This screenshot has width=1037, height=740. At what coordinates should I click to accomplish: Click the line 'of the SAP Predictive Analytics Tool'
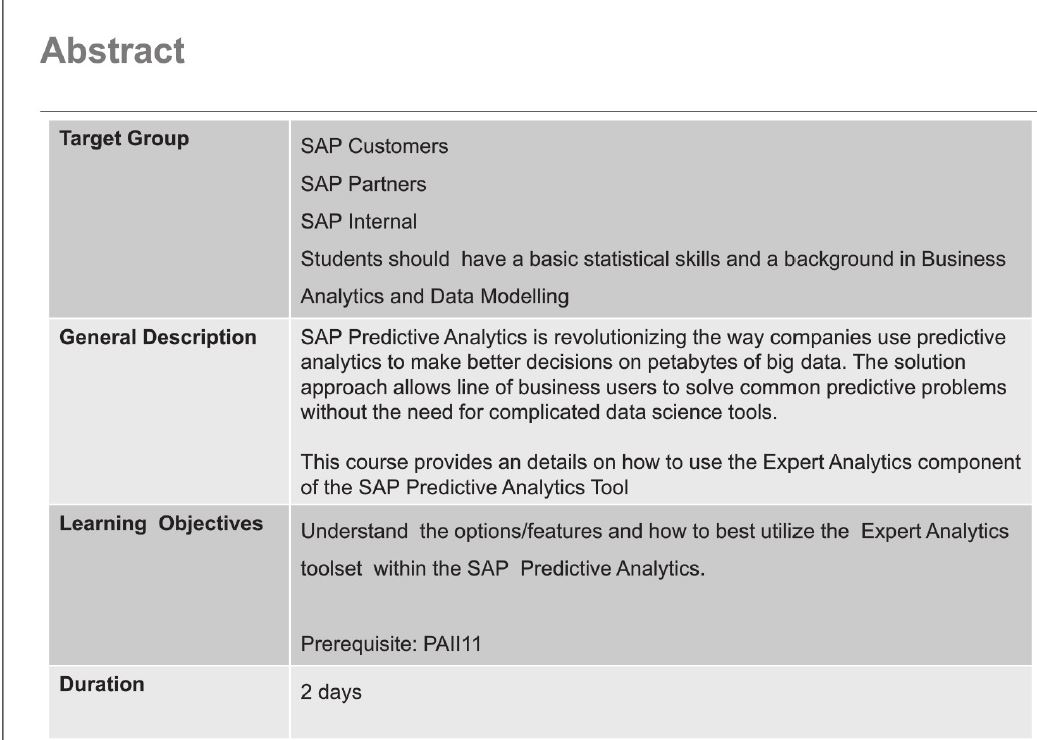point(464,487)
